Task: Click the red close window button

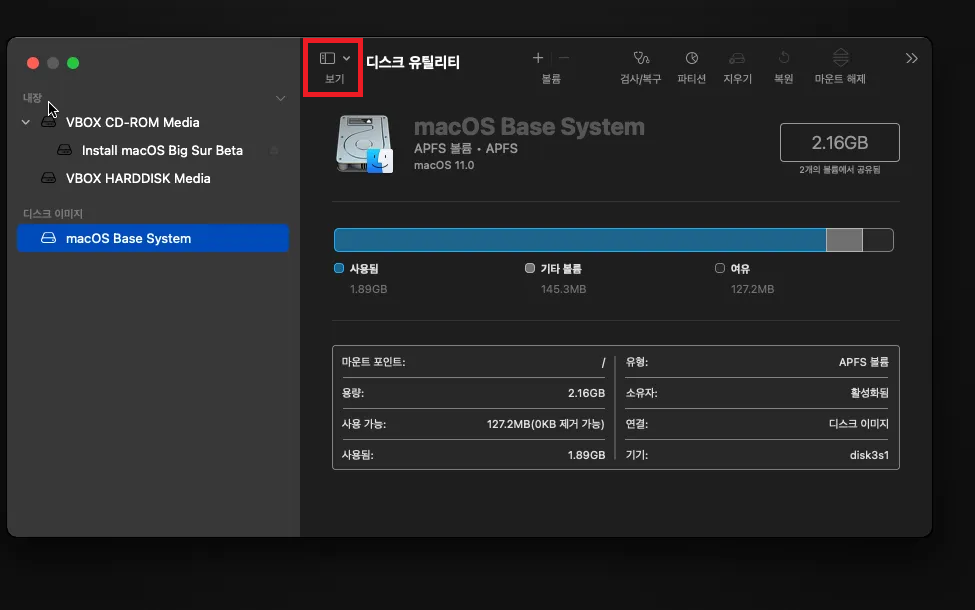Action: 33,63
